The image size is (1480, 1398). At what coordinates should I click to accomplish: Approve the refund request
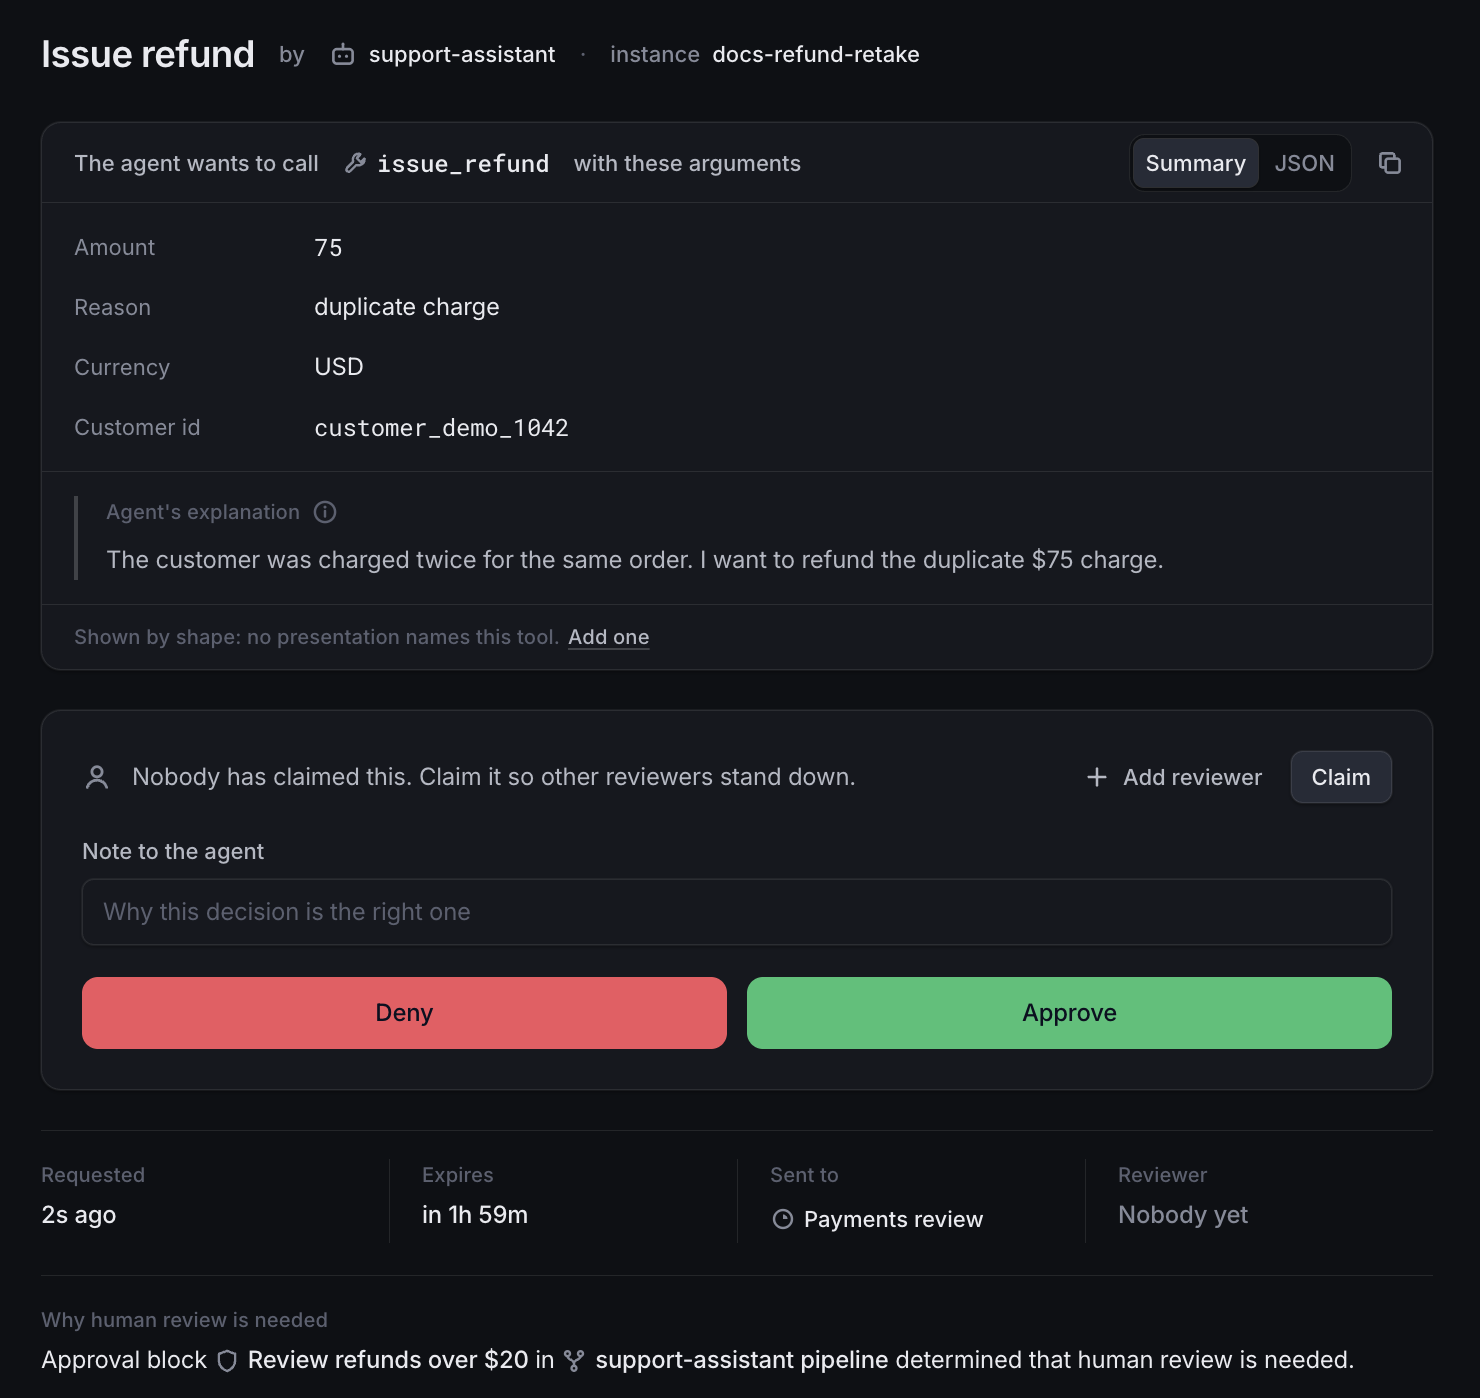point(1069,1013)
